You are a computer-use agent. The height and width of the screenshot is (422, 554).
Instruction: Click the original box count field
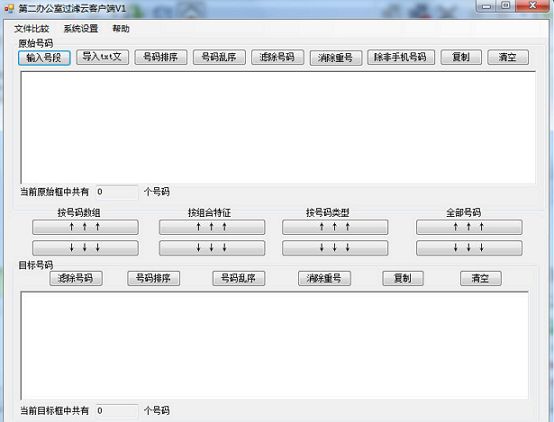(117, 192)
